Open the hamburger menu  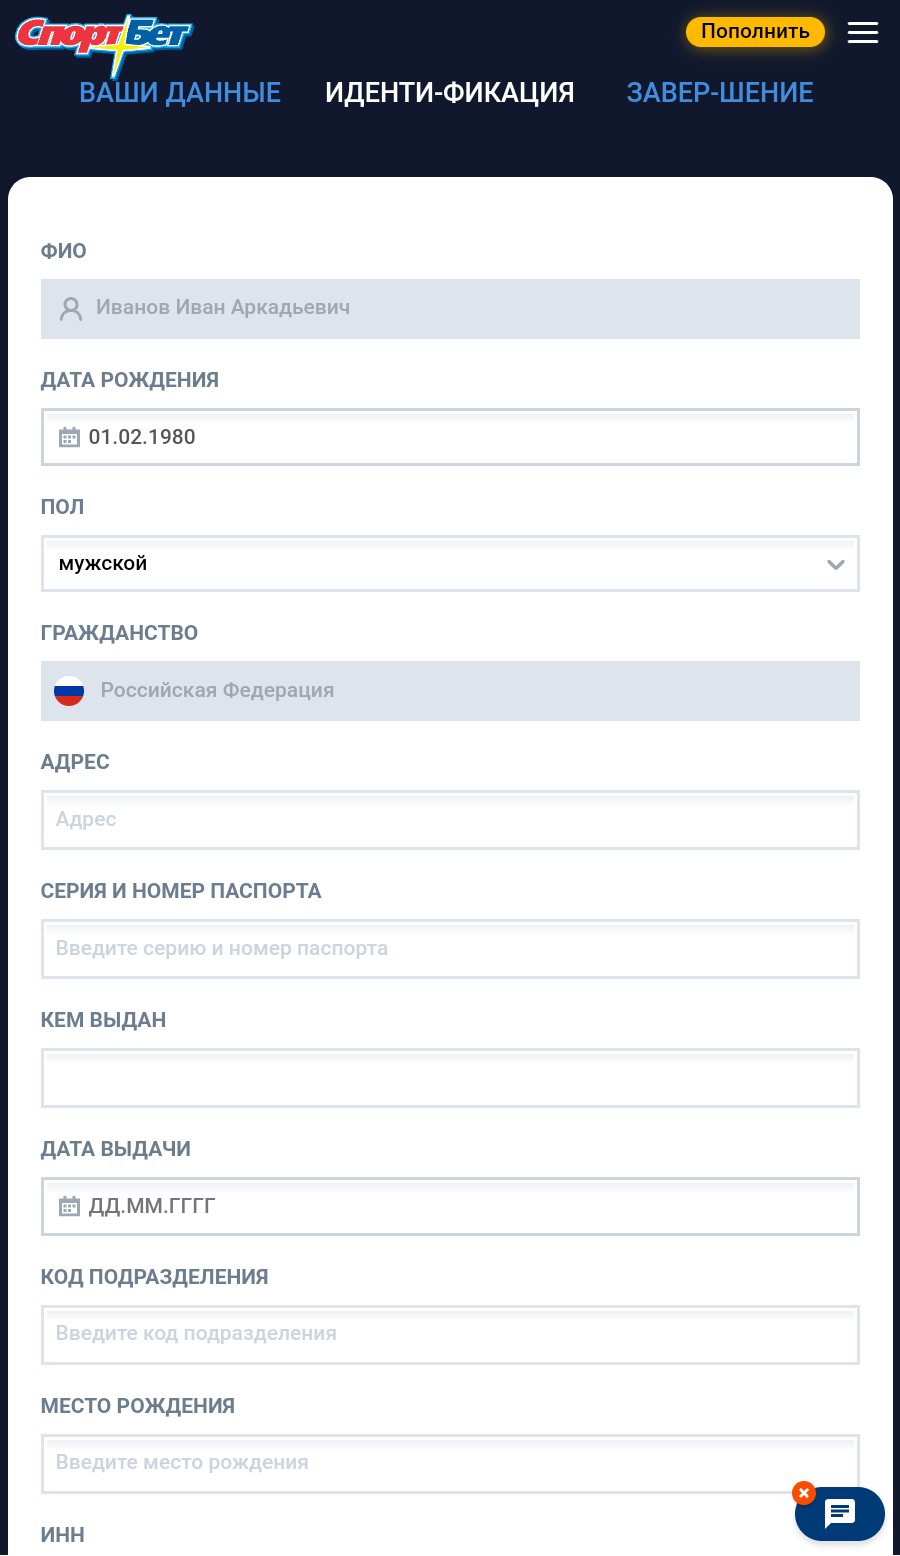click(x=862, y=32)
